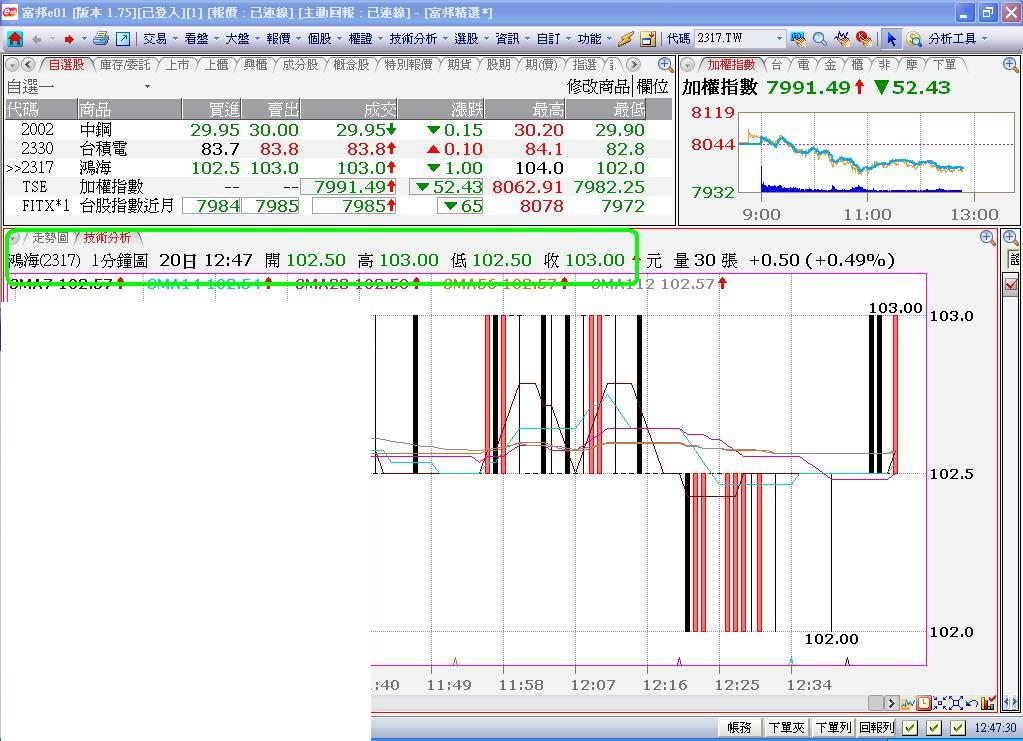This screenshot has width=1023, height=741.
Task: Click the expand-outward arrows icon below chart
Action: point(956,703)
